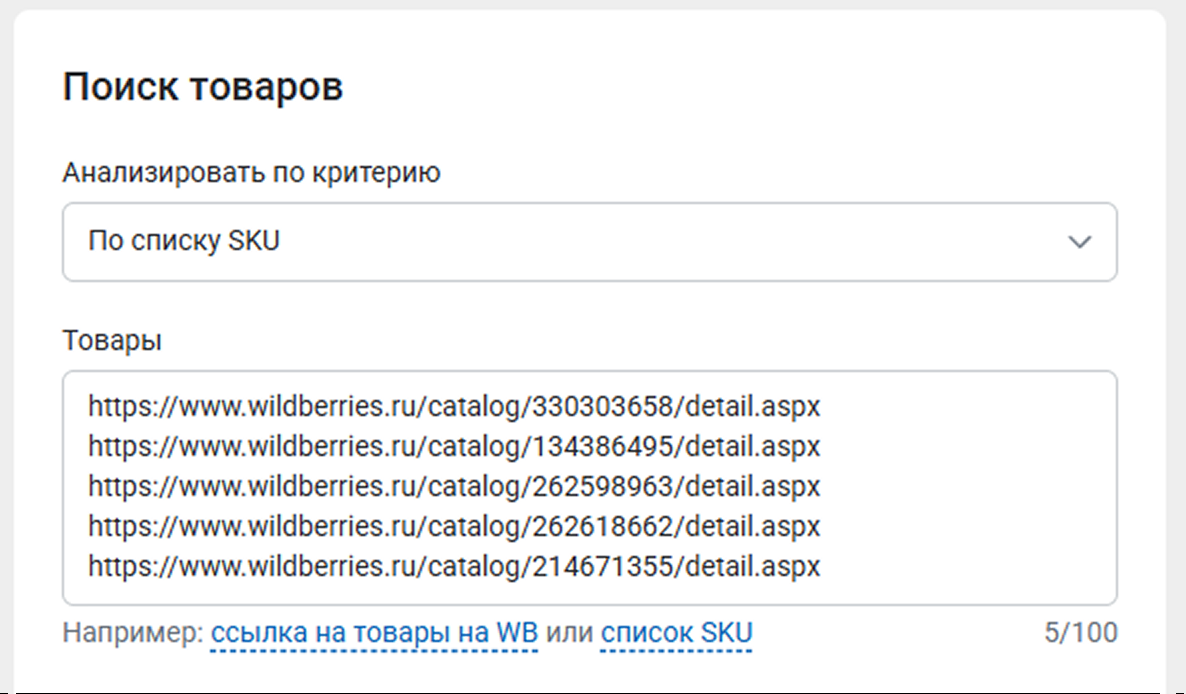This screenshot has width=1186, height=694.
Task: Open the "ссылка на товары на WB" example link
Action: [x=374, y=633]
